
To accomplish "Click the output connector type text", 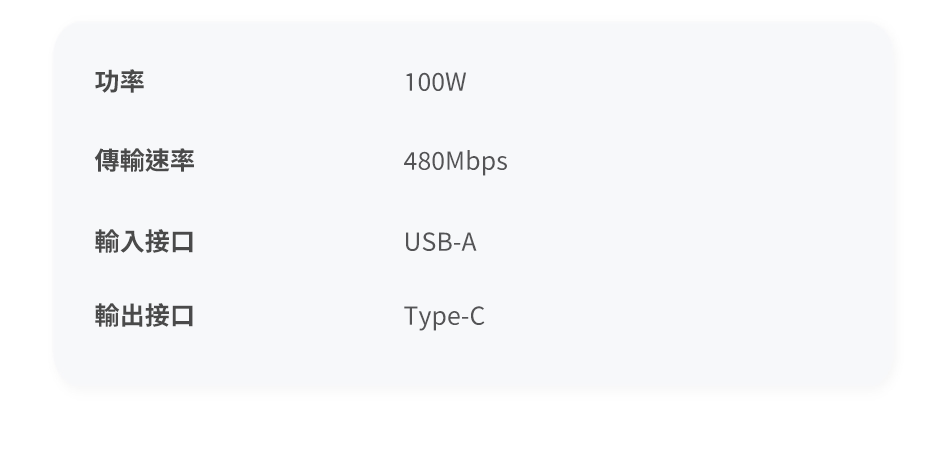I will point(444,317).
